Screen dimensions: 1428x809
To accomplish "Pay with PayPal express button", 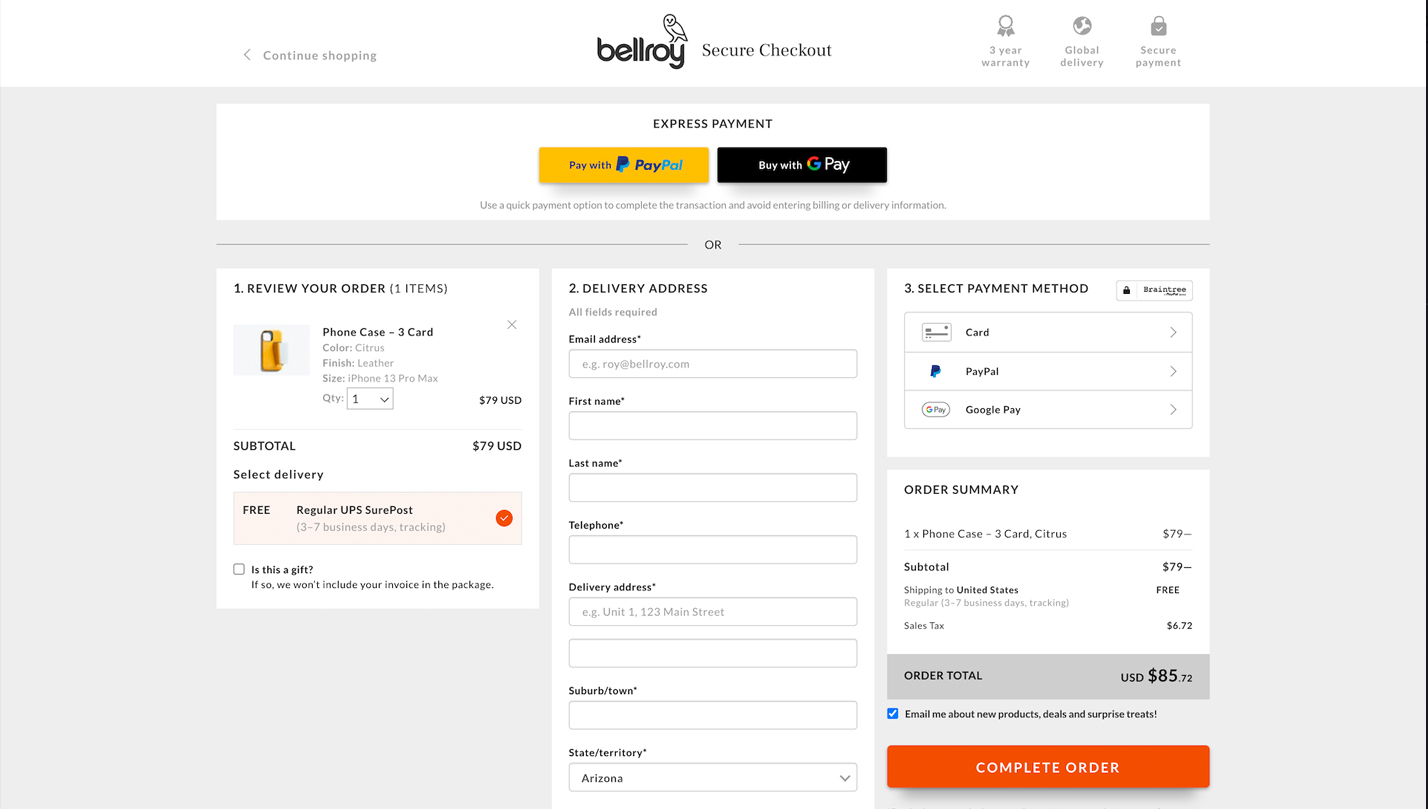I will (624, 165).
